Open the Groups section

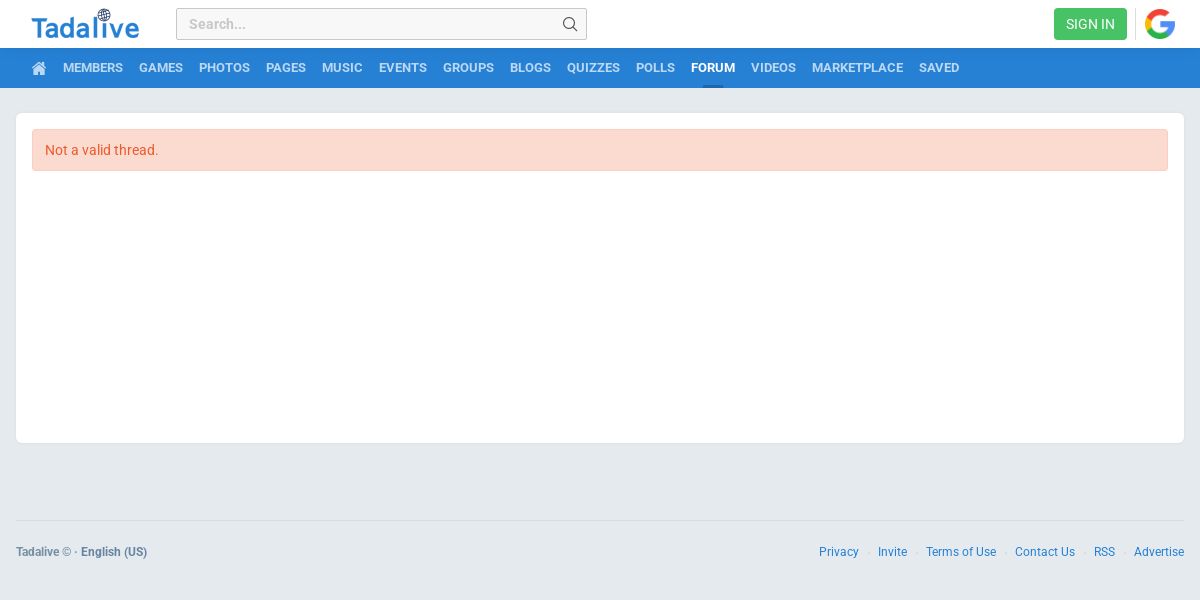point(468,68)
